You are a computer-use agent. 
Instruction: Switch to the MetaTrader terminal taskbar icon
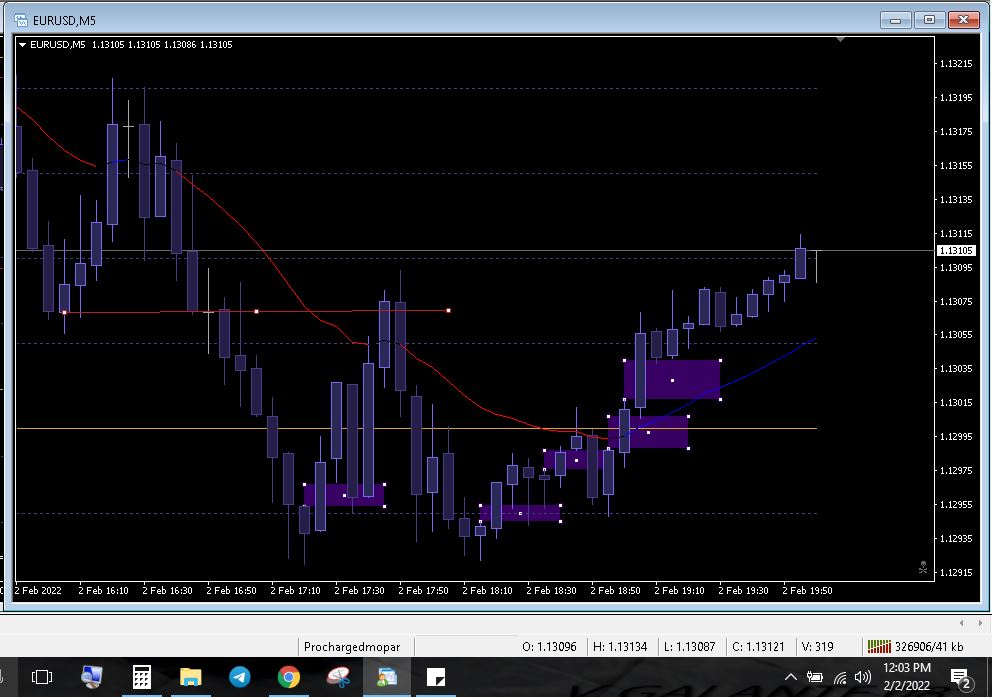(x=387, y=677)
